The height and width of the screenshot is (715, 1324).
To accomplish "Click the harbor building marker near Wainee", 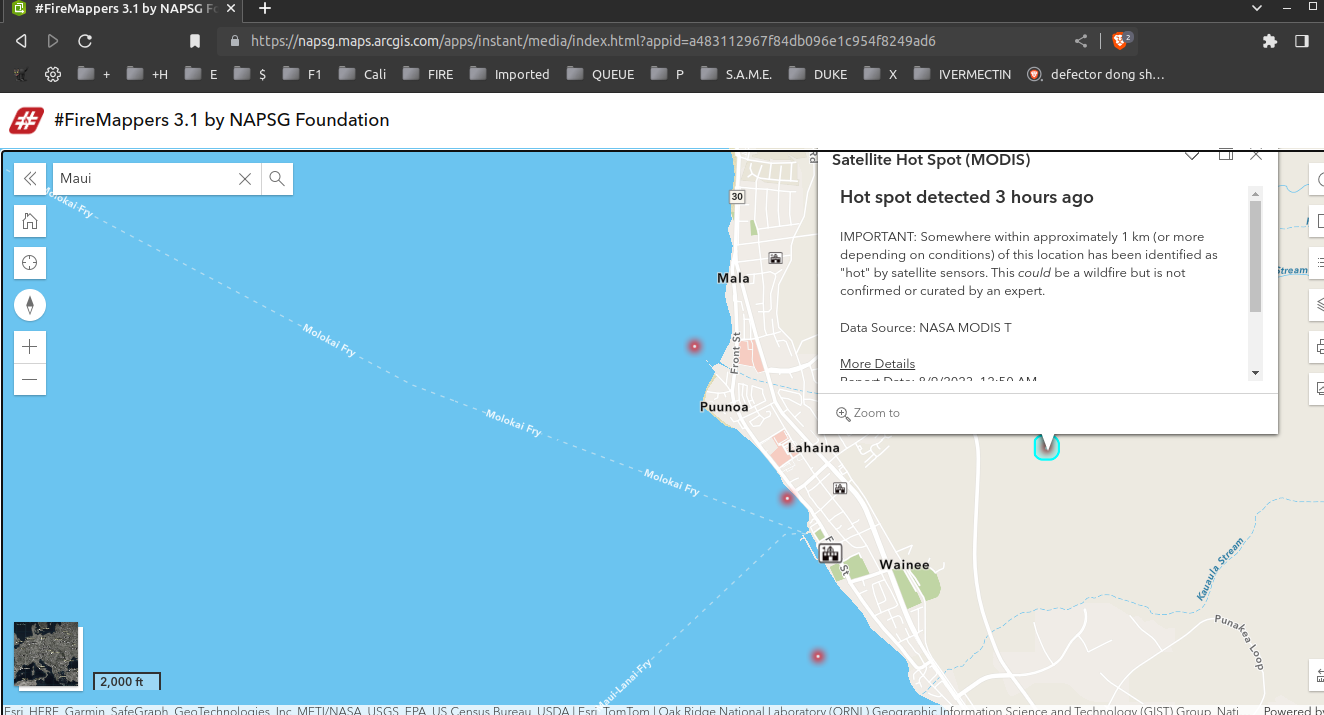I will (x=830, y=553).
